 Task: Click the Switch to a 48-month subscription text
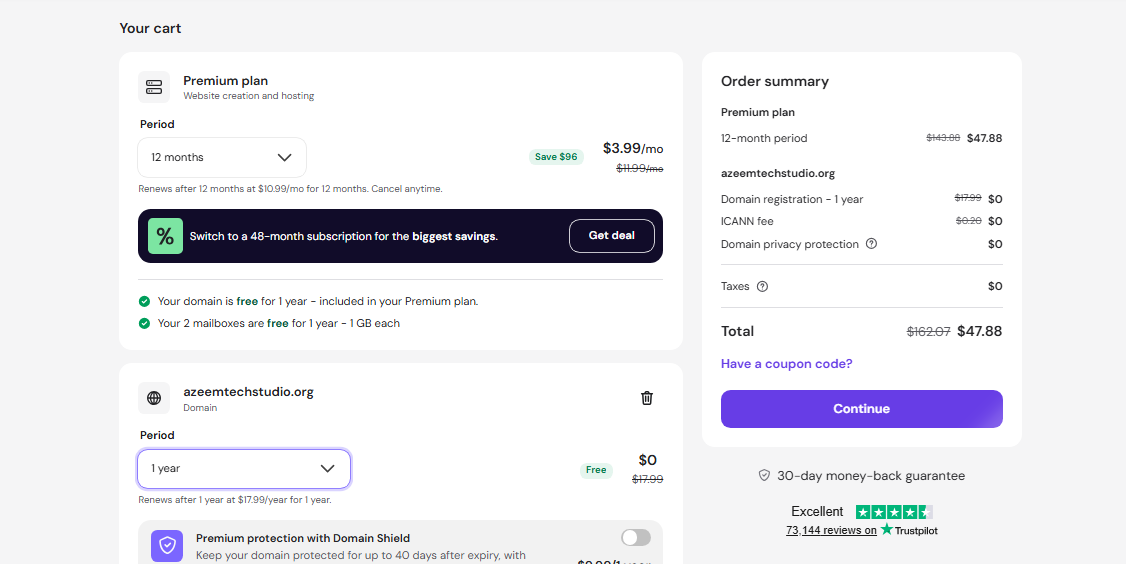tap(344, 236)
